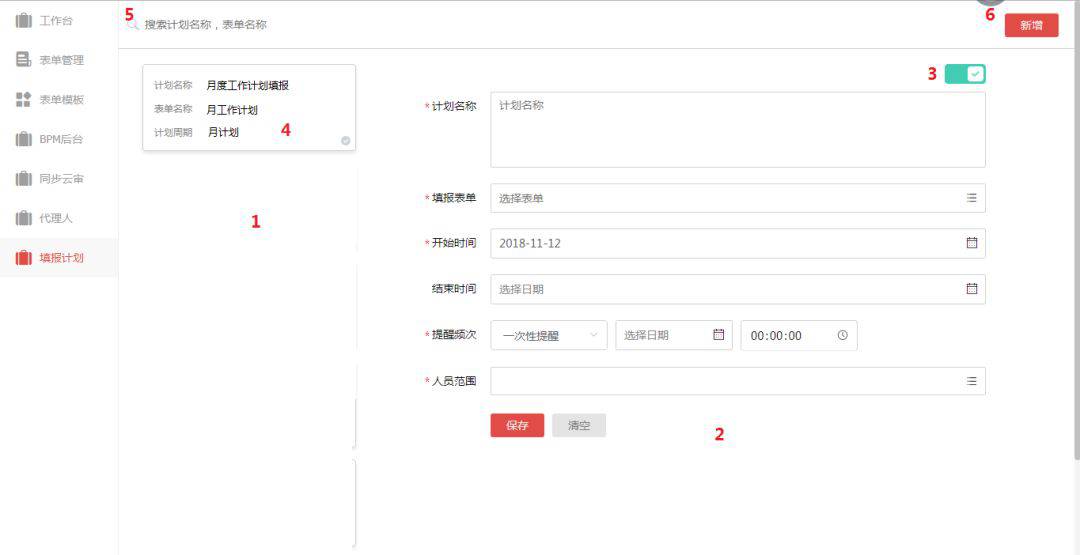Open the 选择表单 selector
The image size is (1080, 555).
(x=730, y=198)
